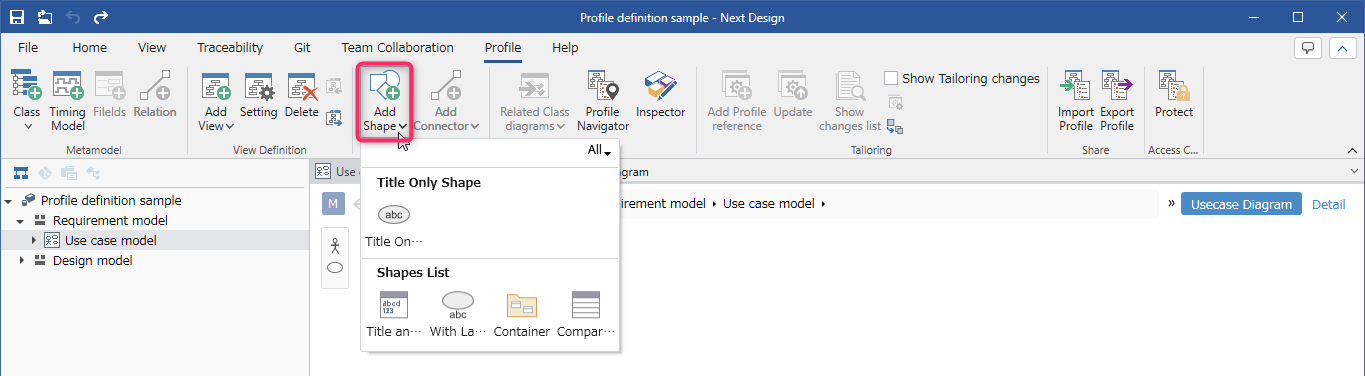This screenshot has width=1365, height=376.
Task: Click Use case model in breadcrumb
Action: pyautogui.click(x=768, y=204)
